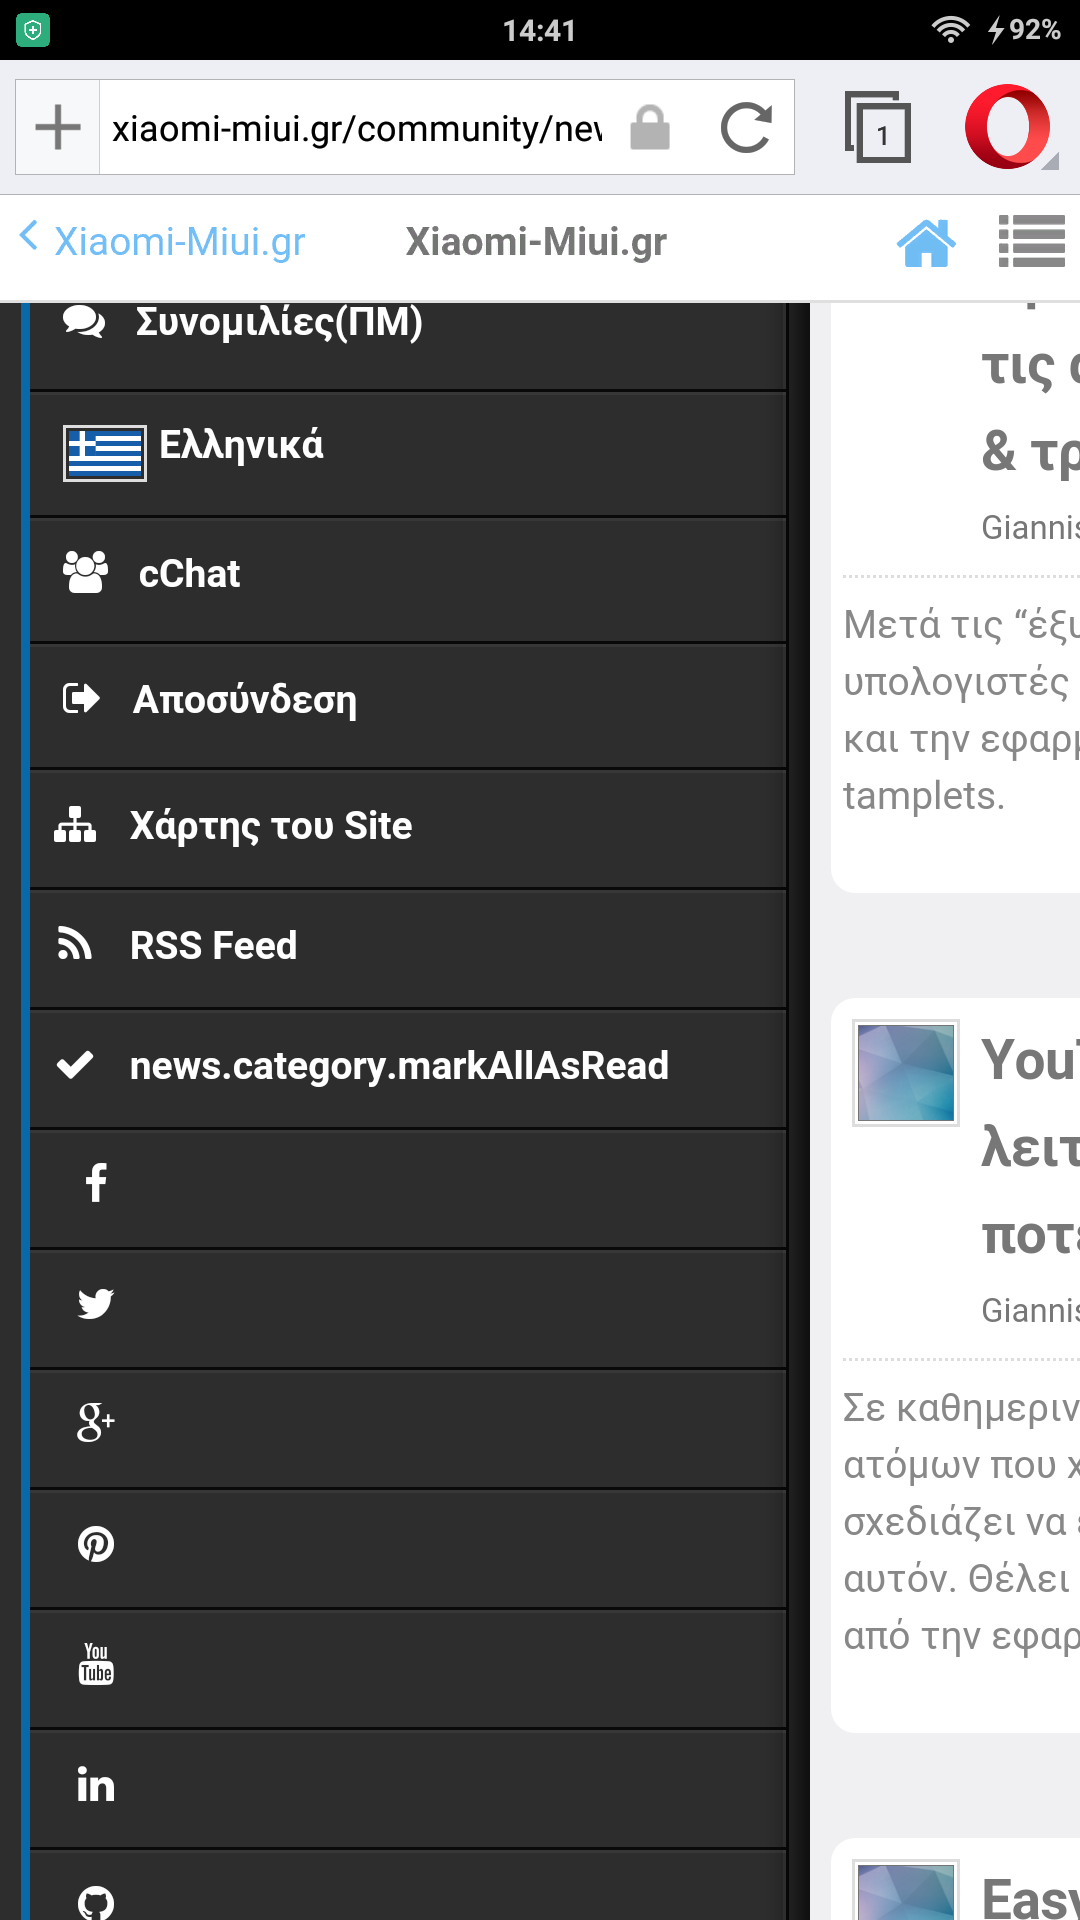Image resolution: width=1080 pixels, height=1920 pixels.
Task: Open Χάρτης του Site menu entry
Action: pyautogui.click(x=270, y=826)
